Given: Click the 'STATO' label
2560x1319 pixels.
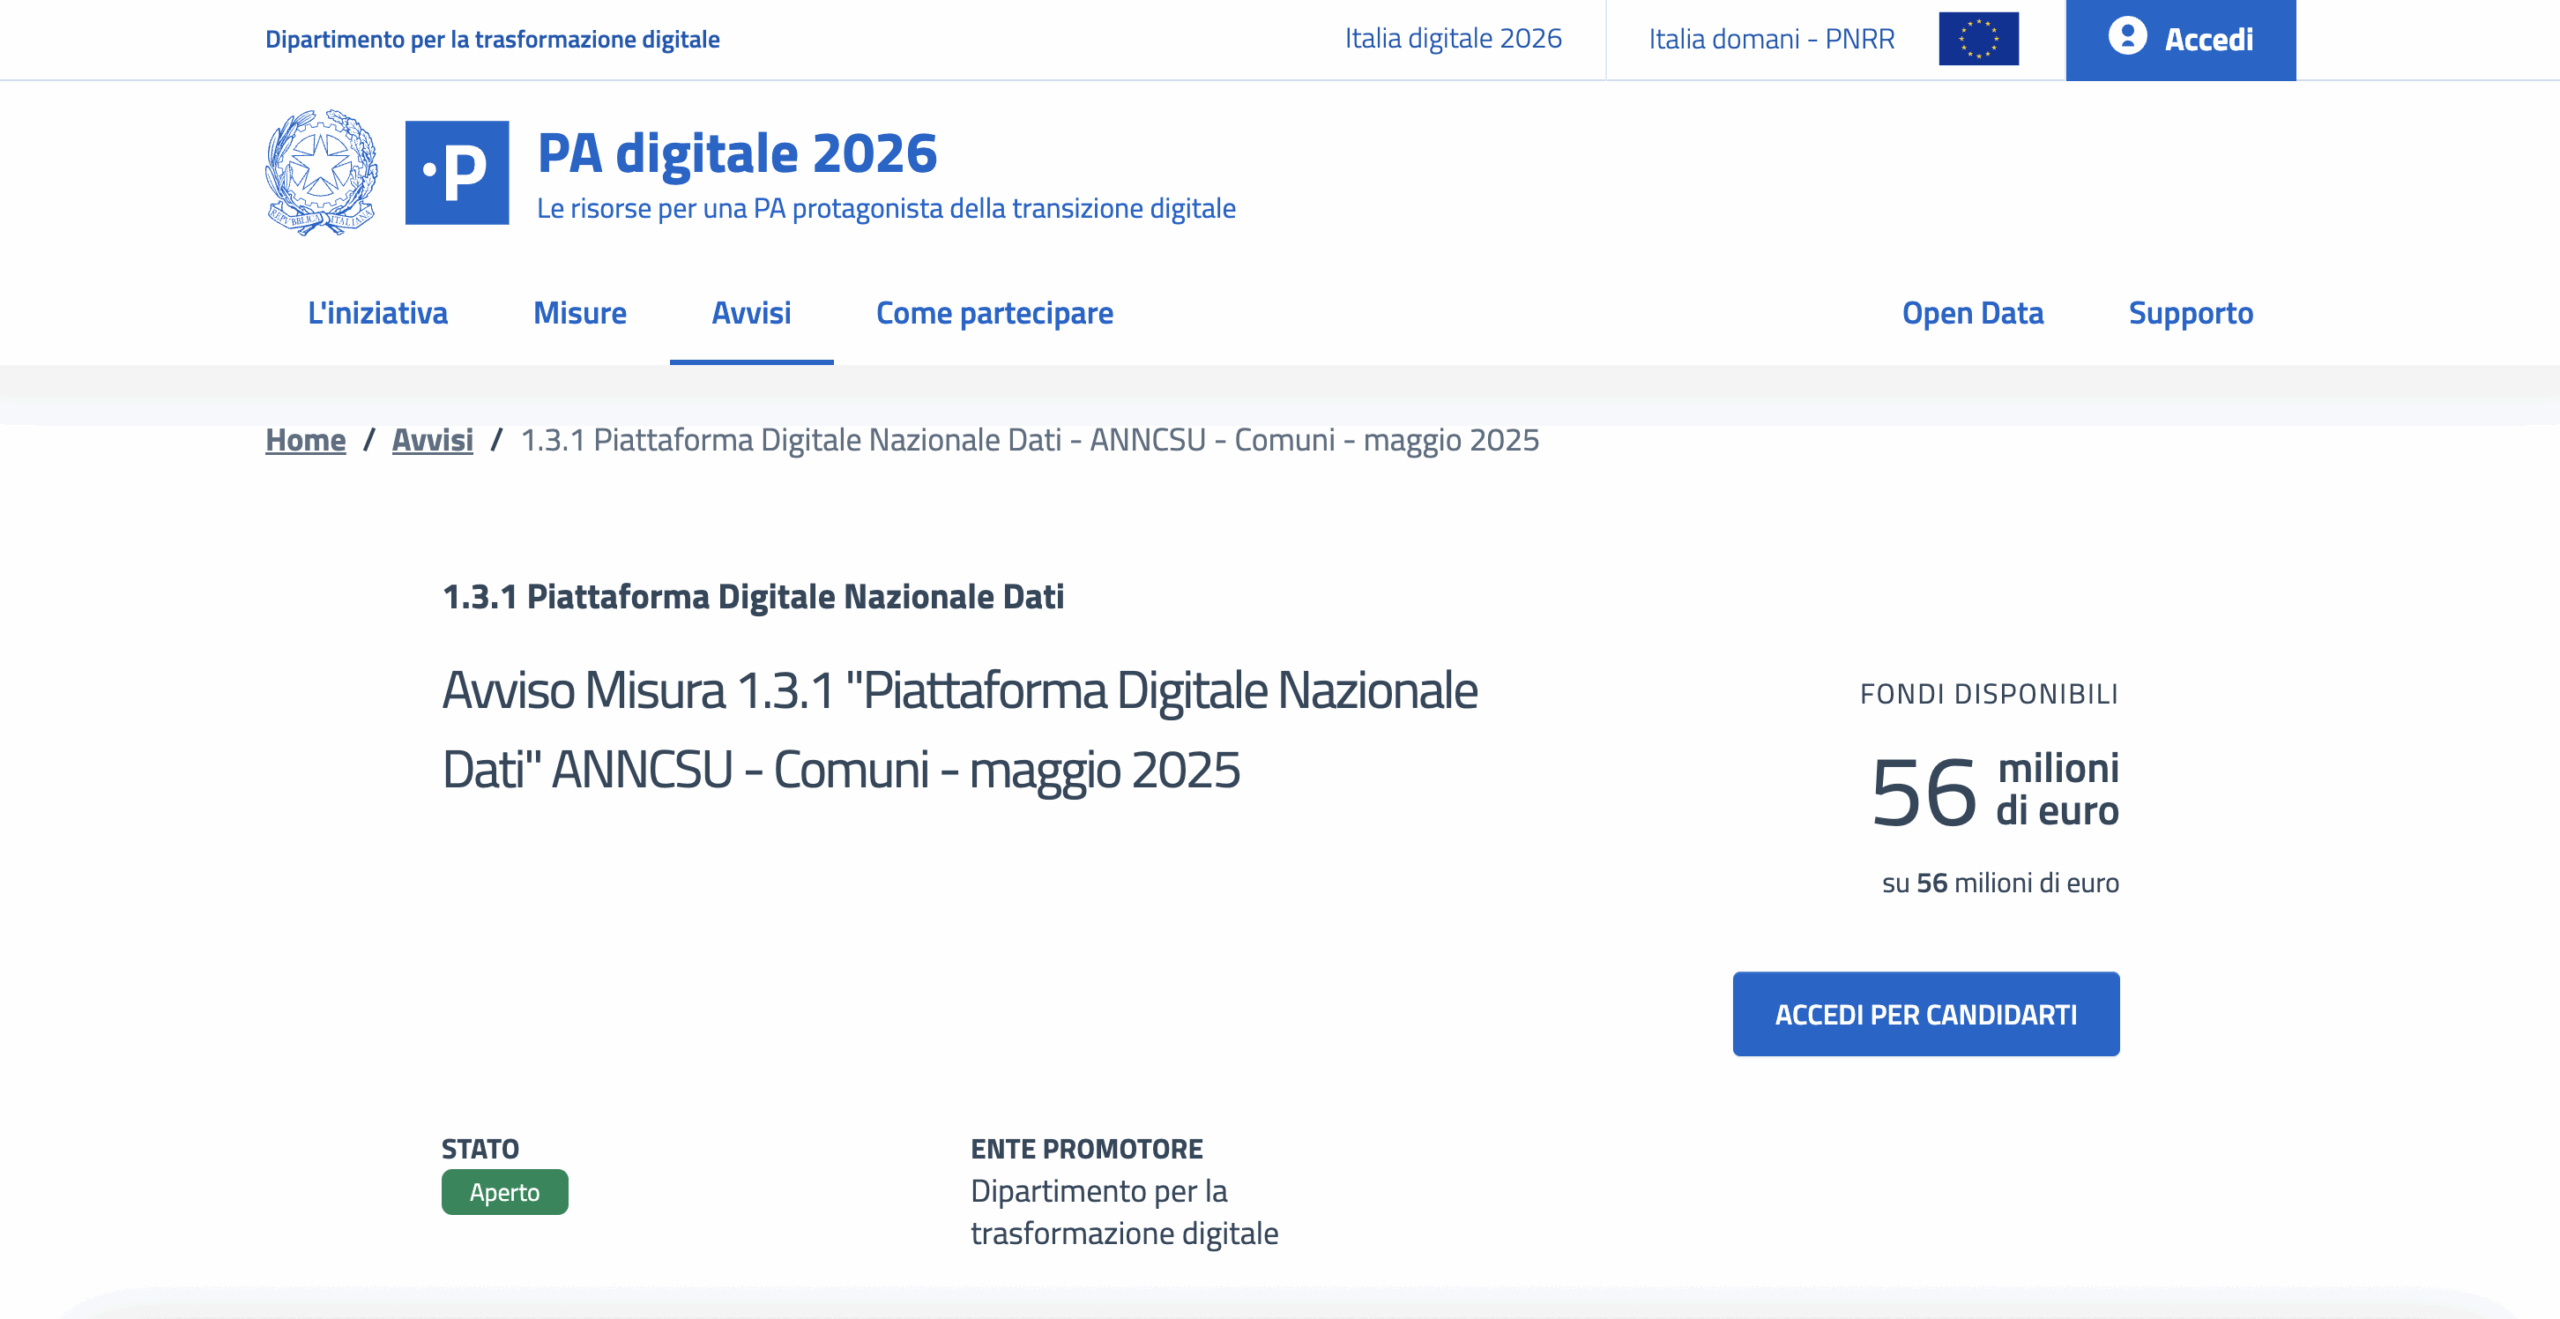Looking at the screenshot, I should [480, 1149].
